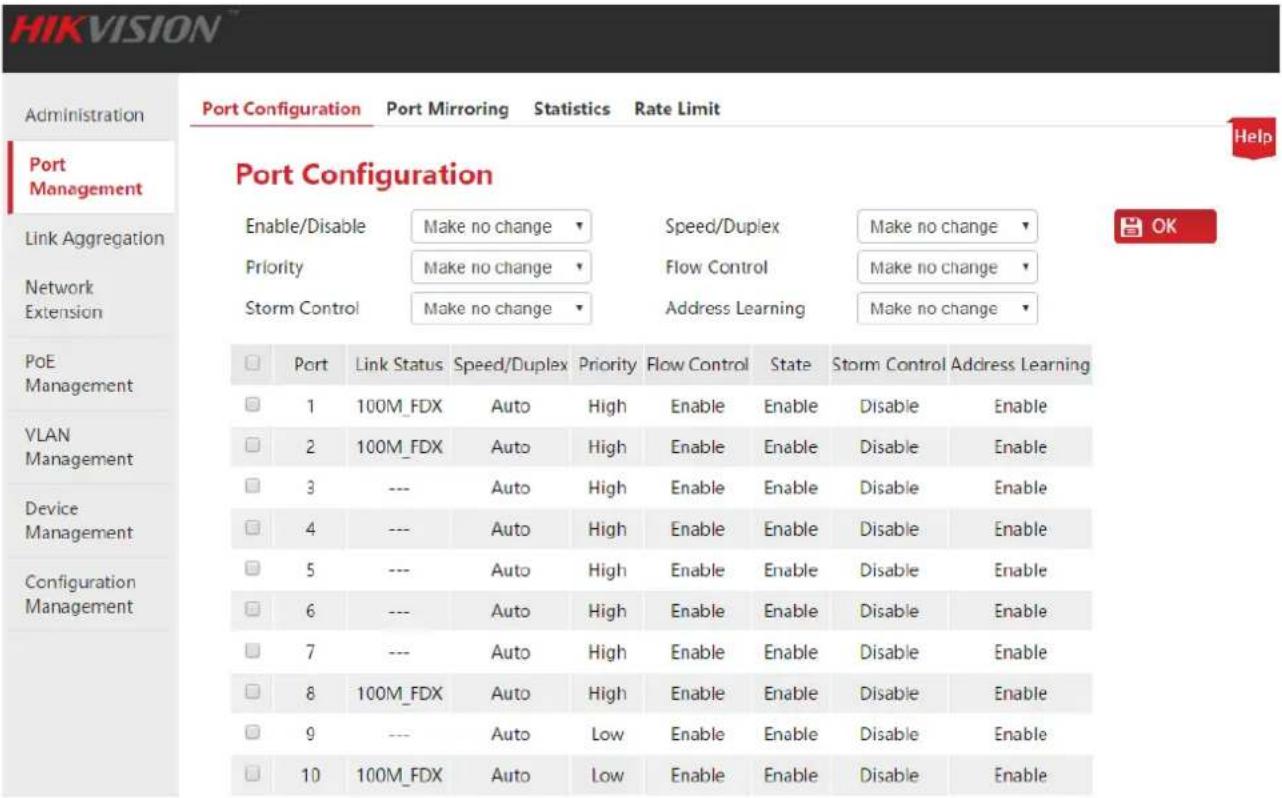Screen dimensions: 1282x798
Task: Open the Speed/Duplex dropdown
Action: coord(947,227)
